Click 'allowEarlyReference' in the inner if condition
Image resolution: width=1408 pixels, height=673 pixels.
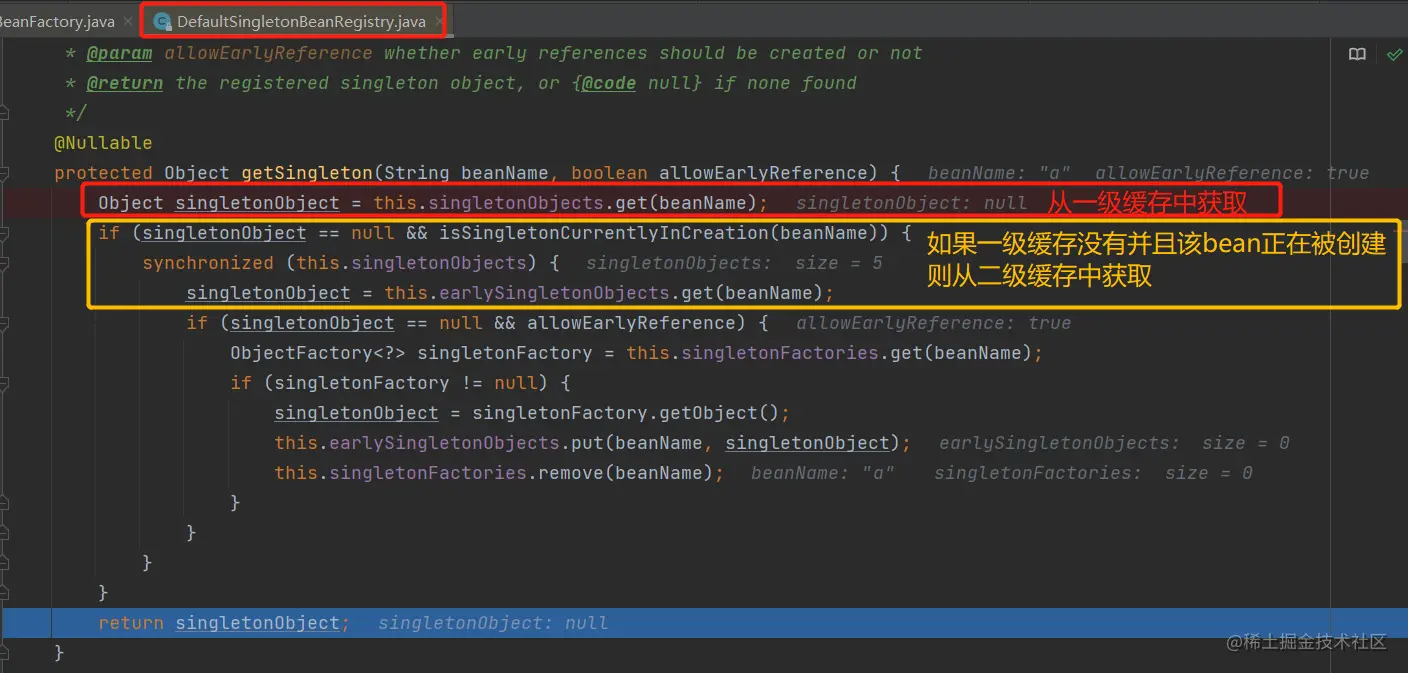click(631, 323)
